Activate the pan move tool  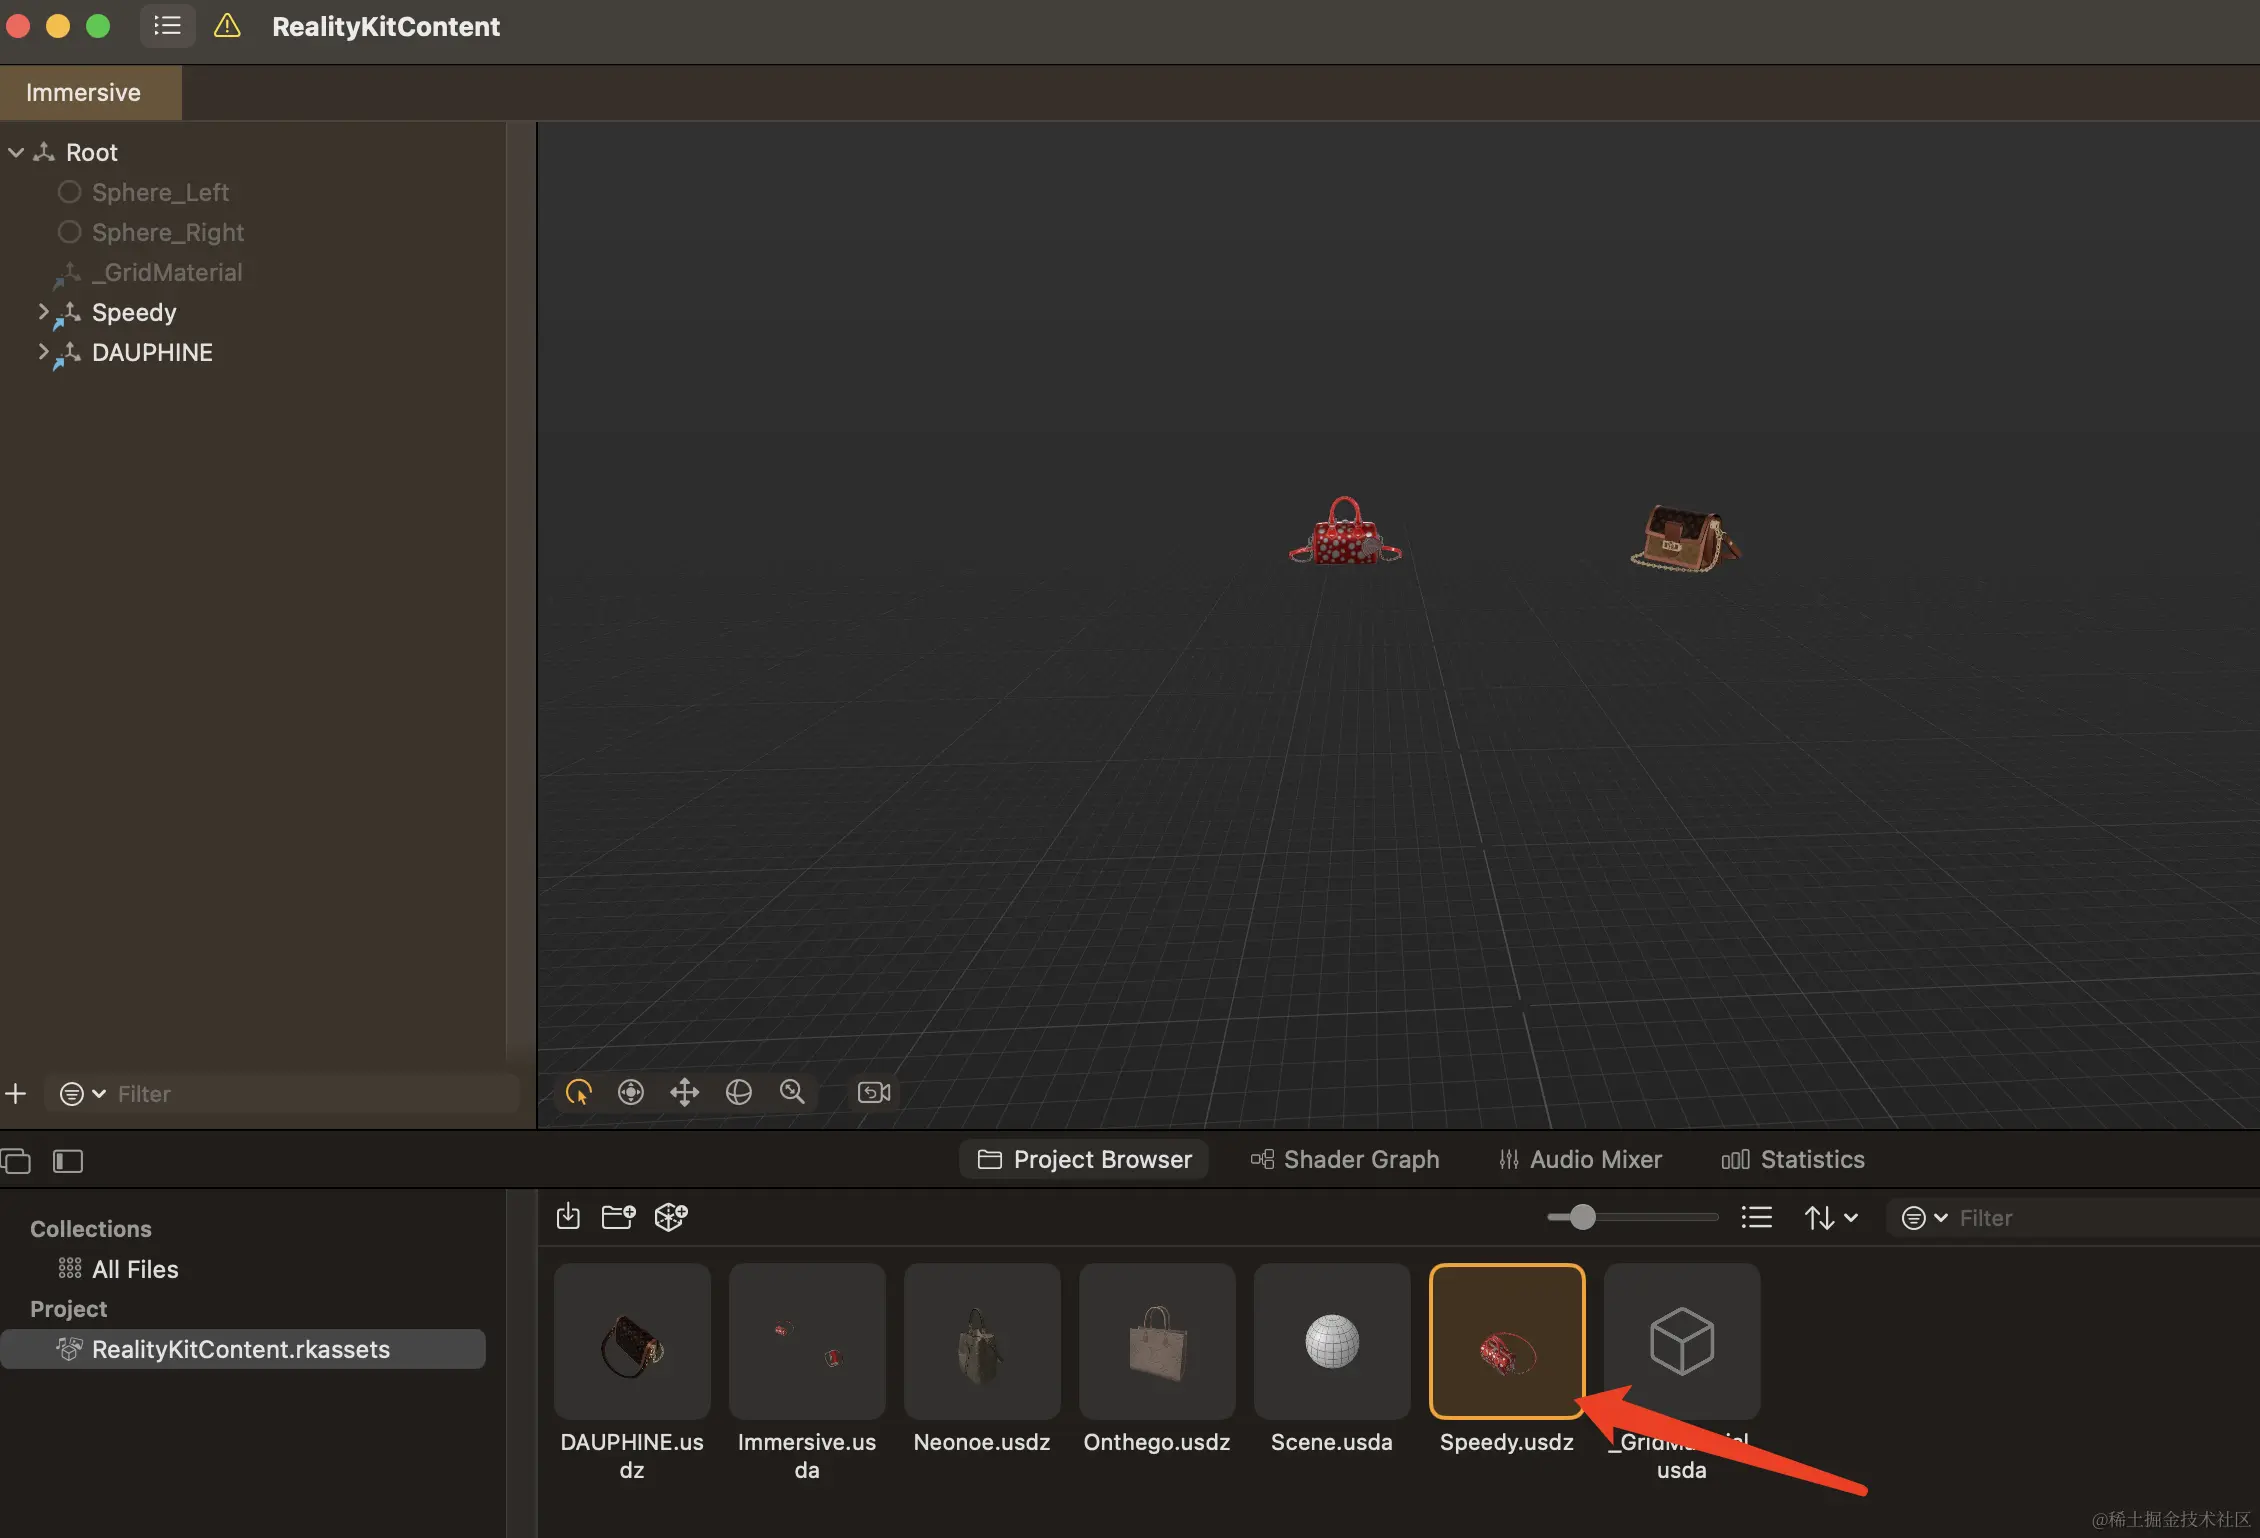(684, 1092)
